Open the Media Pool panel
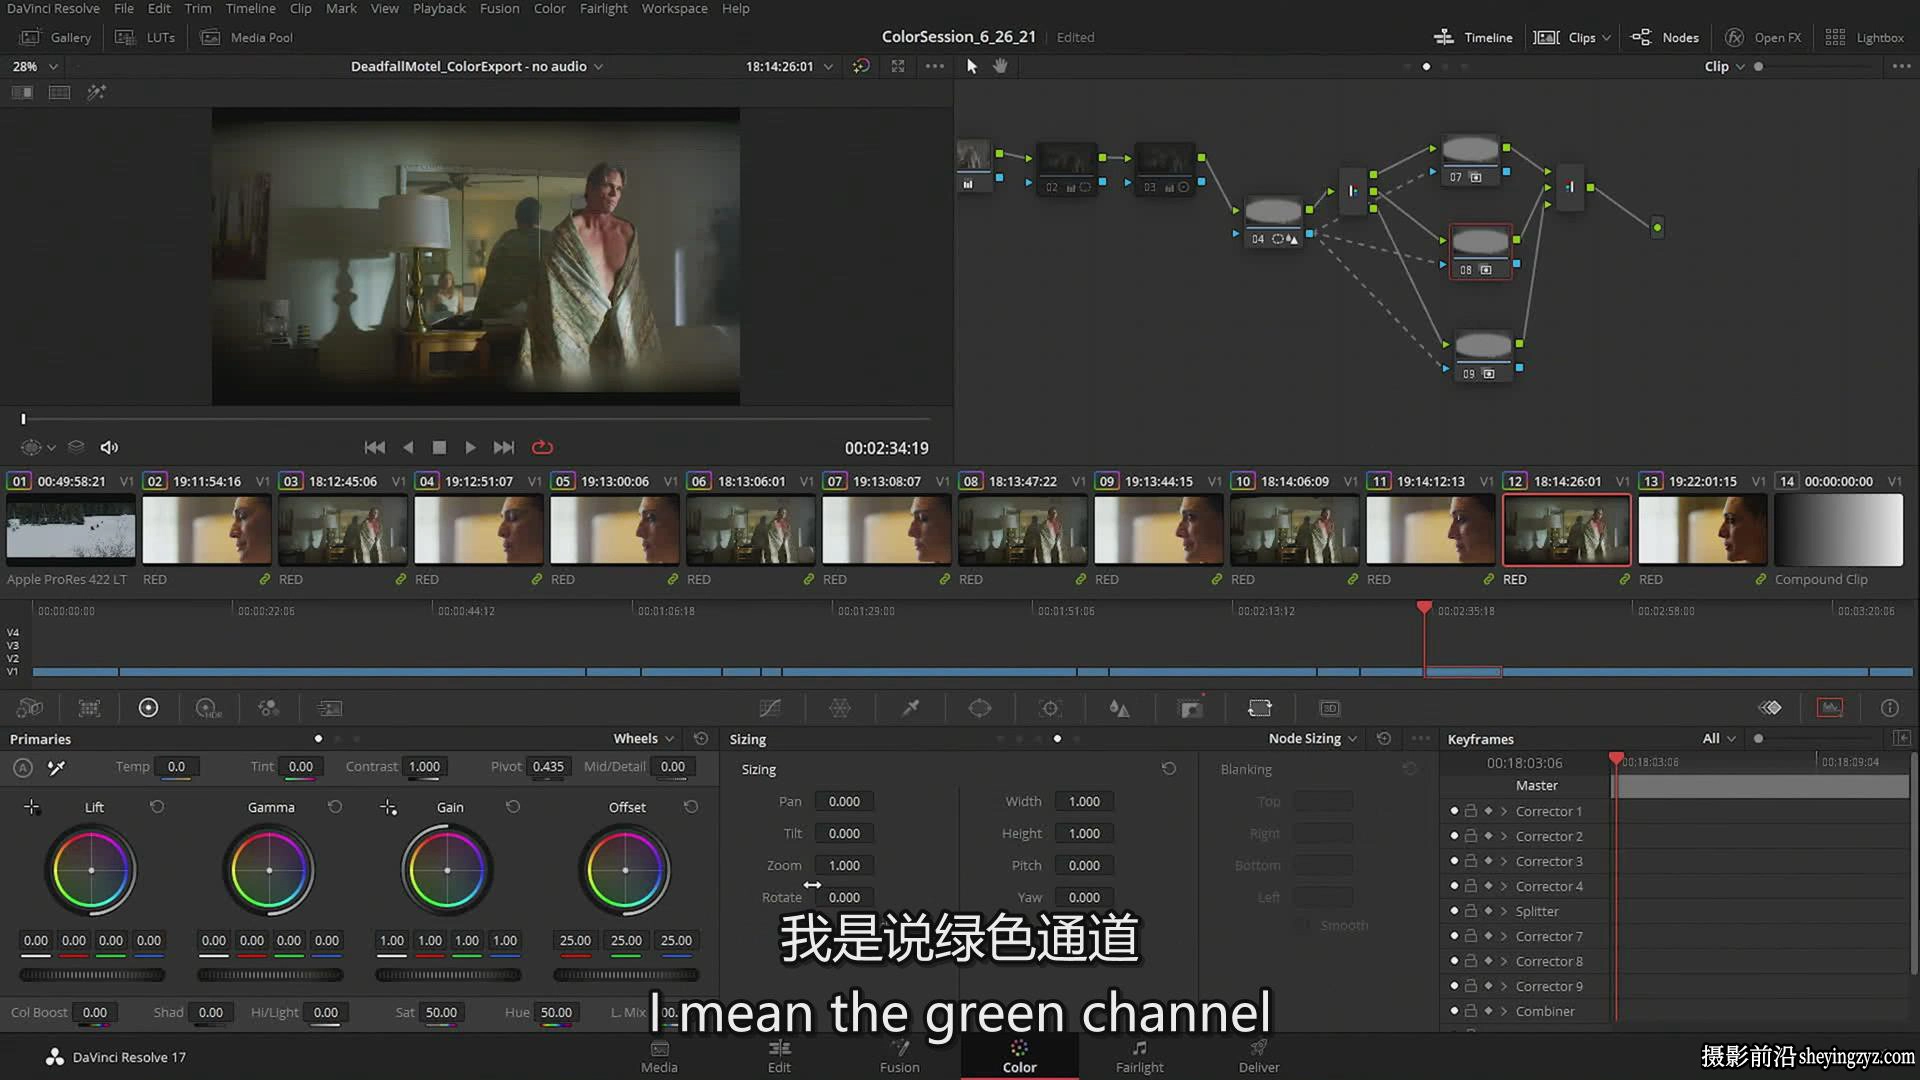 (247, 37)
